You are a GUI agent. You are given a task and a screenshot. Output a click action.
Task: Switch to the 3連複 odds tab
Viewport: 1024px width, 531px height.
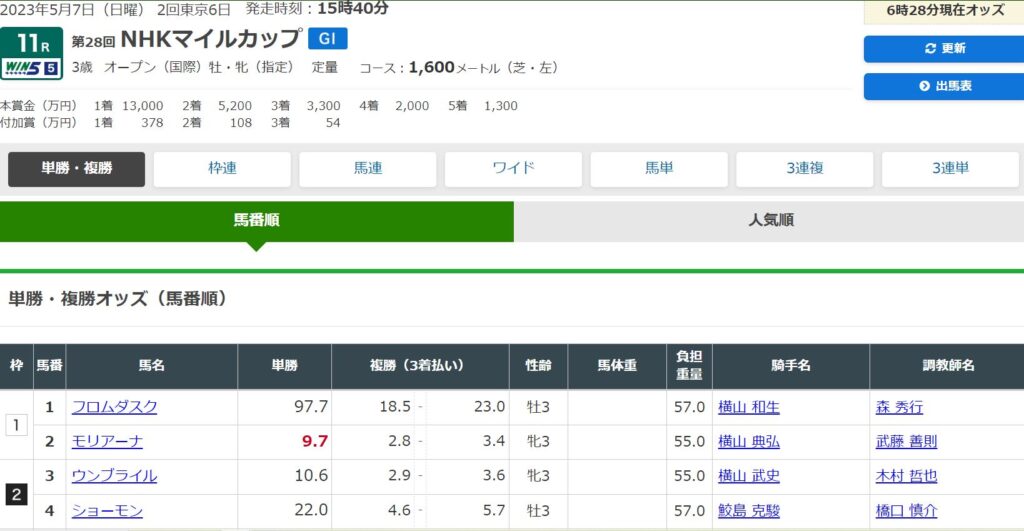805,169
